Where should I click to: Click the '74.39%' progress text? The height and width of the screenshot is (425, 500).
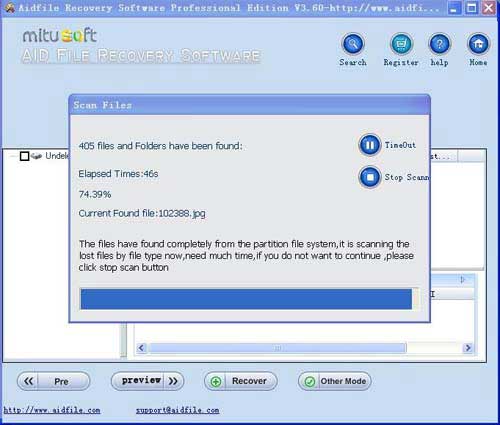pos(95,194)
